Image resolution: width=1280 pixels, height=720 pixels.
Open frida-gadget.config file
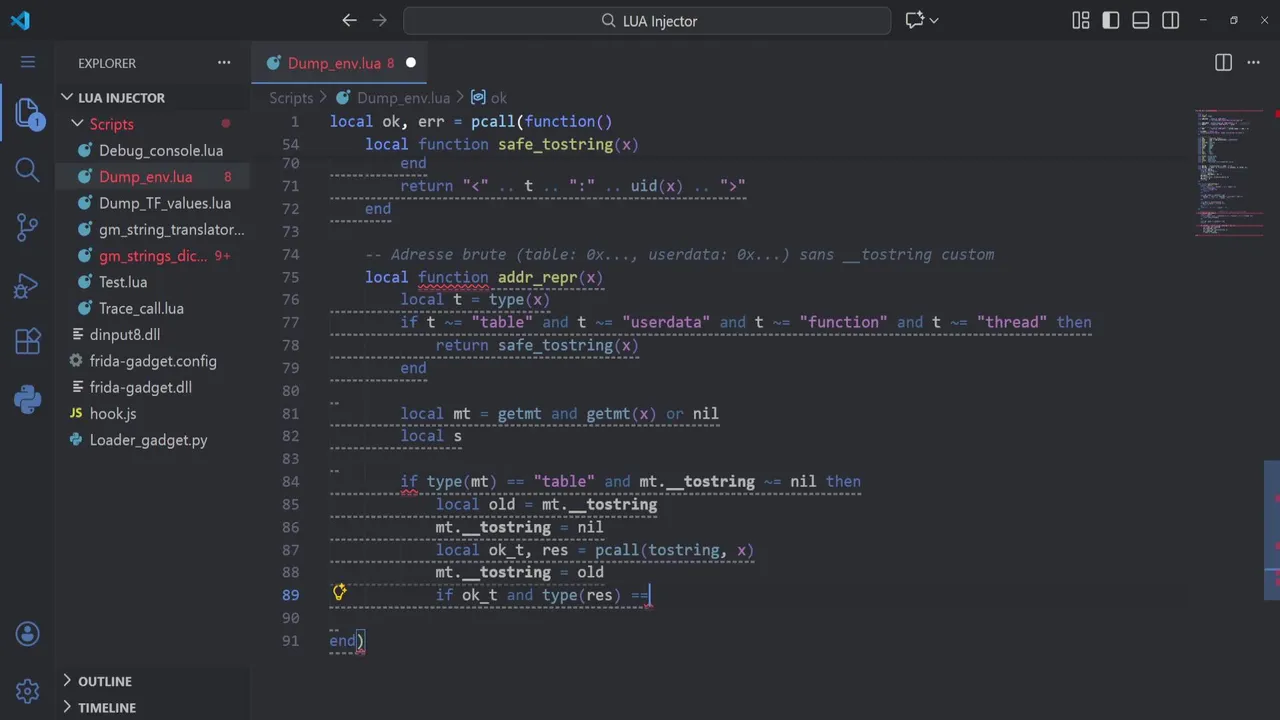click(x=152, y=361)
